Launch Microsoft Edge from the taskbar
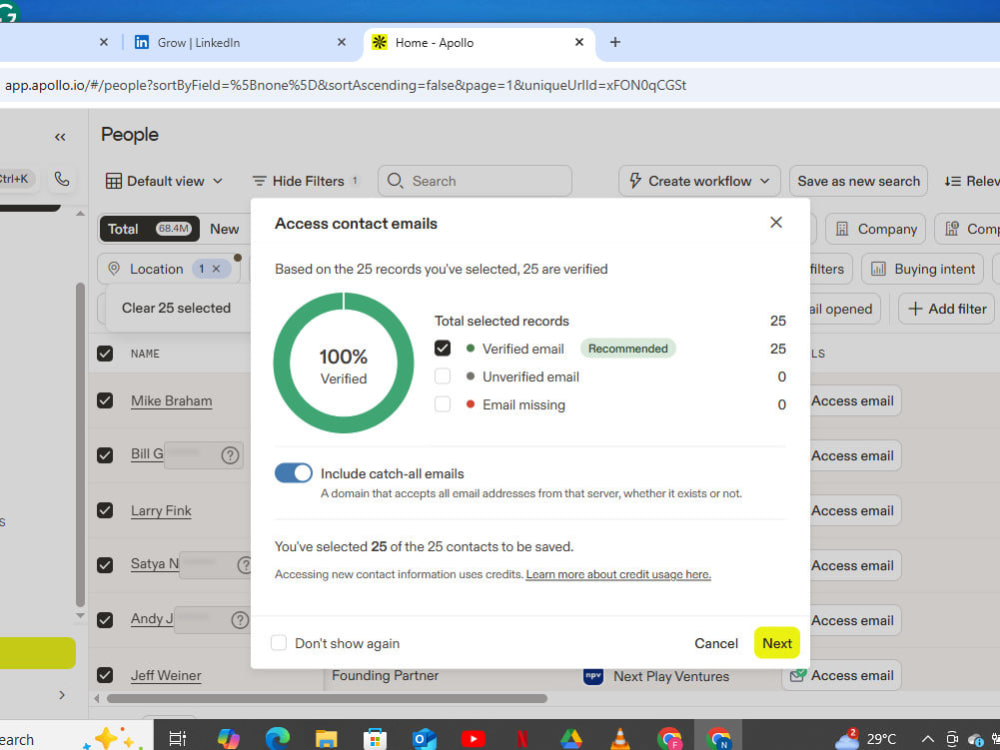This screenshot has height=750, width=1000. click(277, 739)
